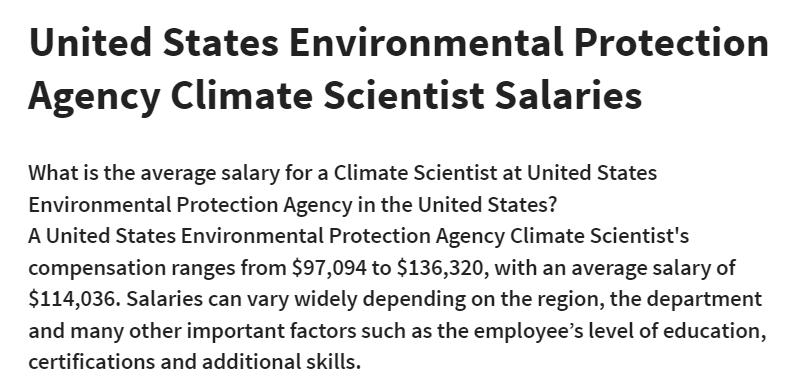811x390 pixels.
Task: Click the text line ending 'Climate Scientist's'
Action: point(358,236)
